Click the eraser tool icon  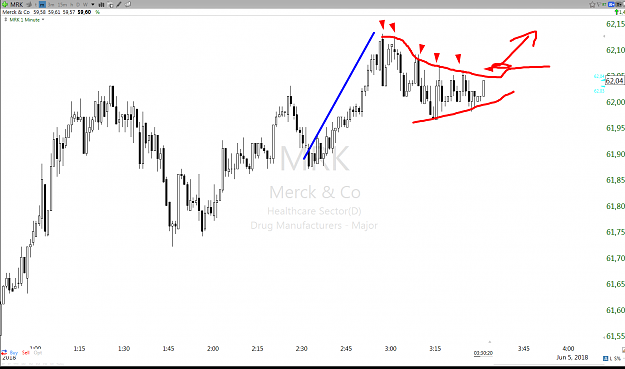(128, 4)
